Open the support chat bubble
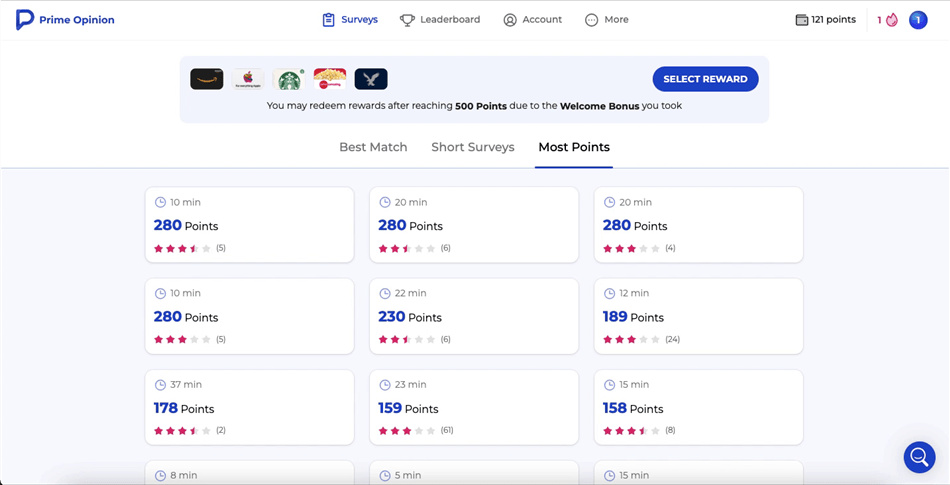Image resolution: width=950 pixels, height=485 pixels. coord(919,457)
